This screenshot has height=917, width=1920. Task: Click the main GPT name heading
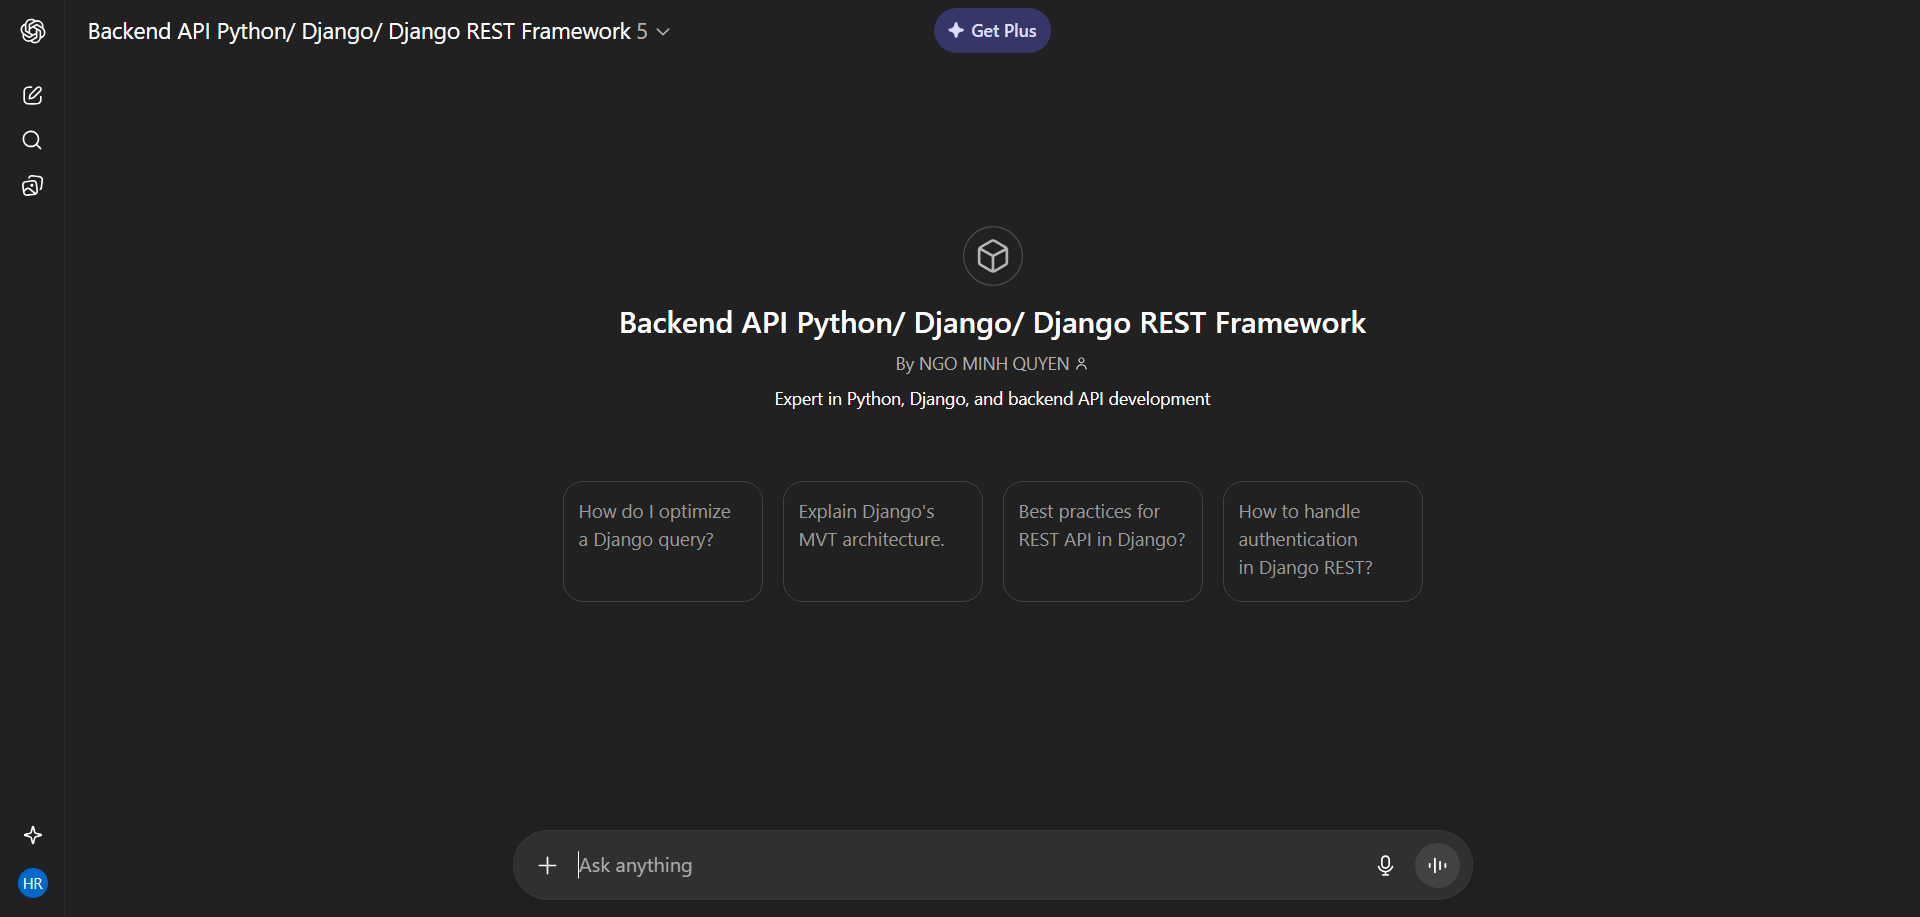point(992,323)
